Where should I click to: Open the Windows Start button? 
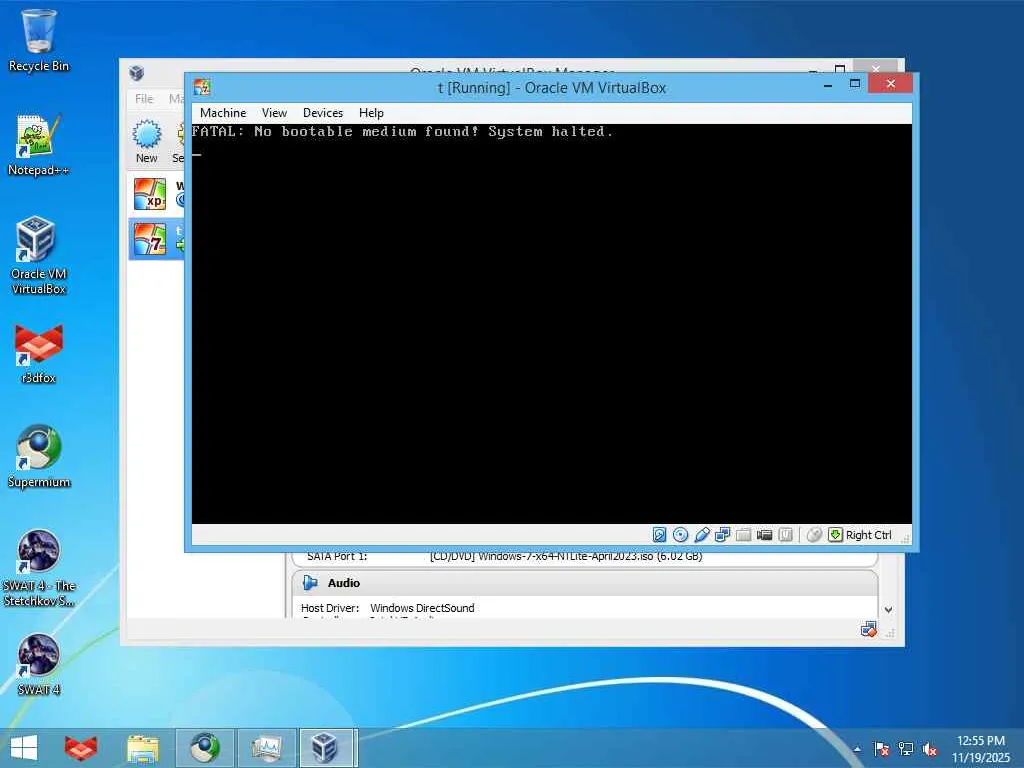(24, 748)
